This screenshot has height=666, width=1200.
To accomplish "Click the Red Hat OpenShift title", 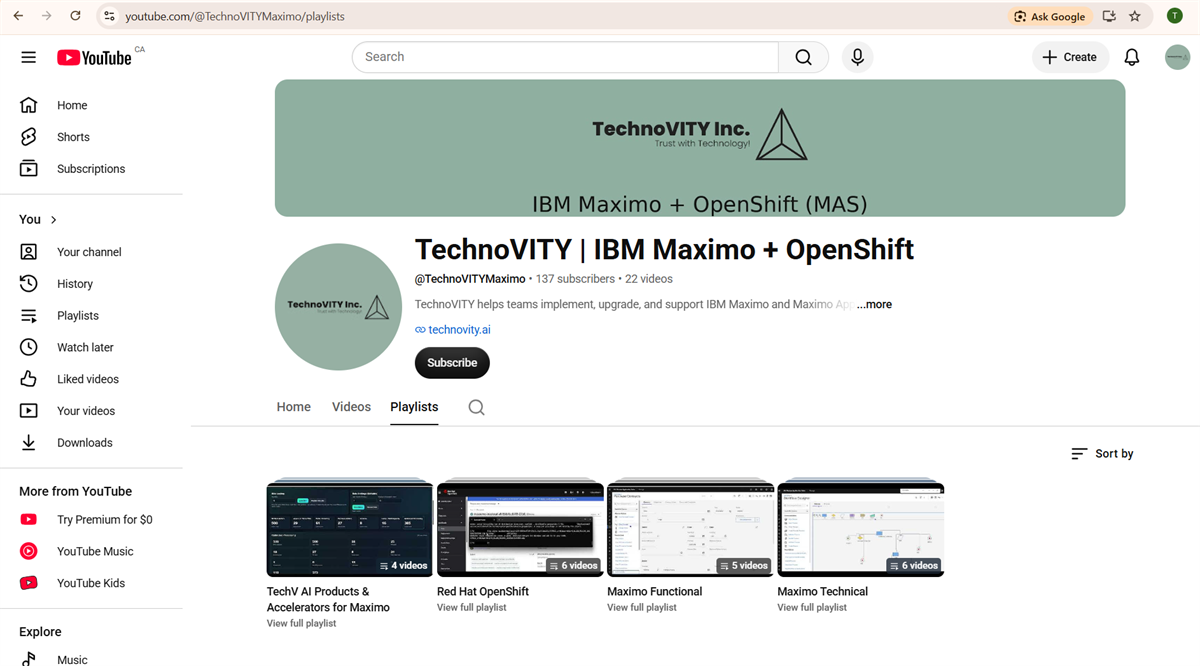I will click(483, 591).
